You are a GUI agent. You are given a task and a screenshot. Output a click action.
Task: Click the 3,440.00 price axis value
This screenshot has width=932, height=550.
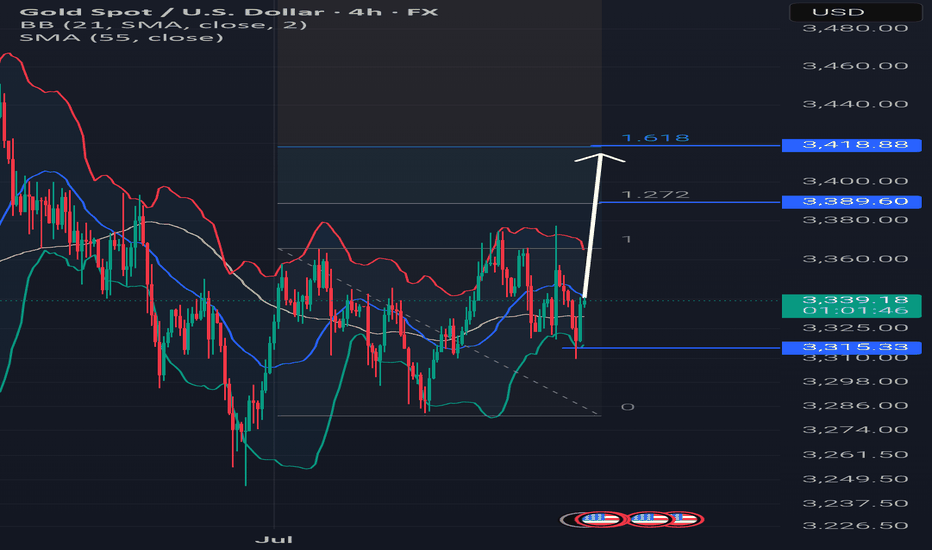[x=855, y=104]
